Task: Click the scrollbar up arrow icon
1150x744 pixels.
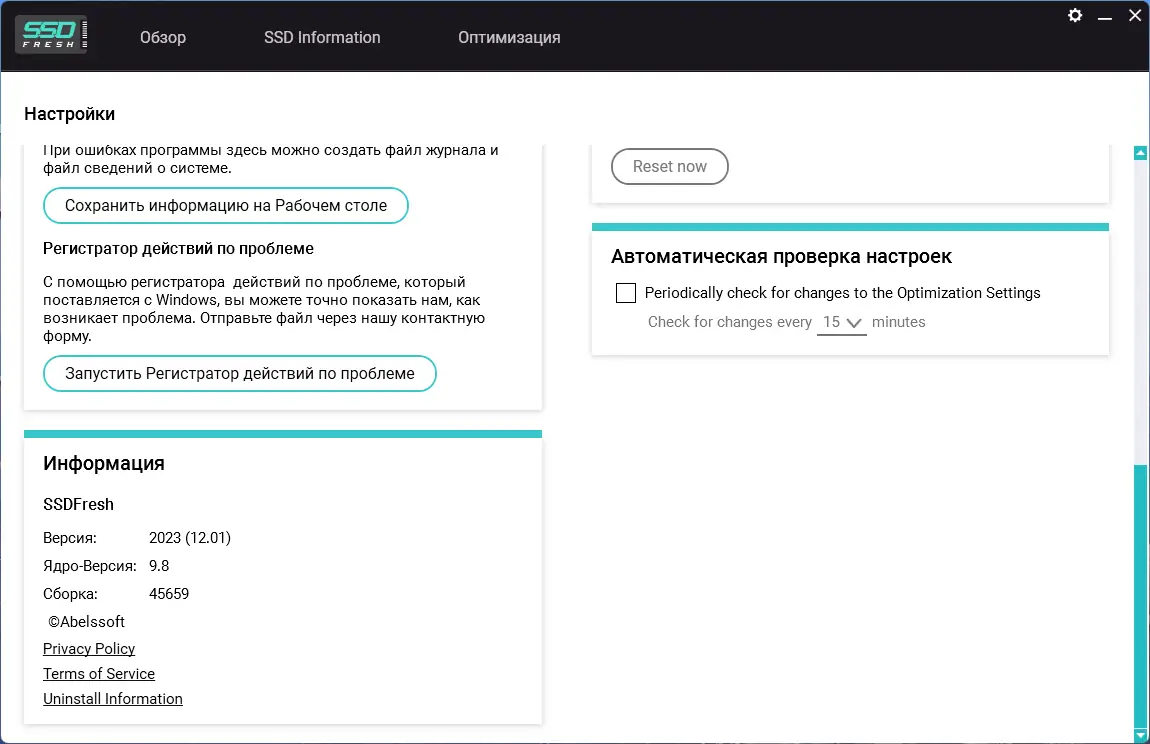Action: (1140, 152)
